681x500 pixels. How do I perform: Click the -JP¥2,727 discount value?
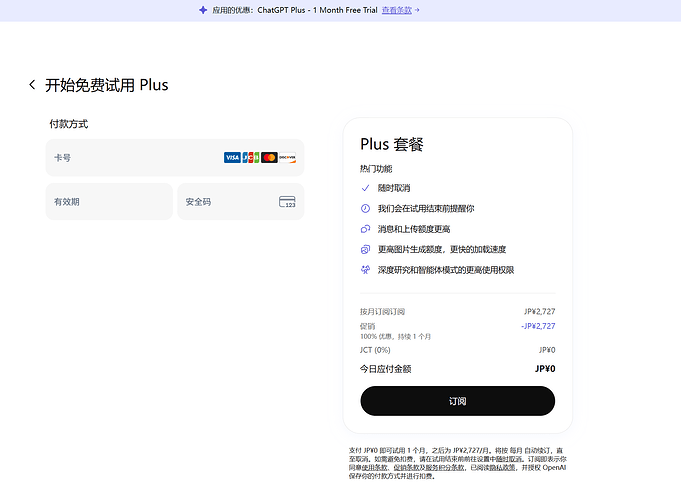pyautogui.click(x=538, y=326)
